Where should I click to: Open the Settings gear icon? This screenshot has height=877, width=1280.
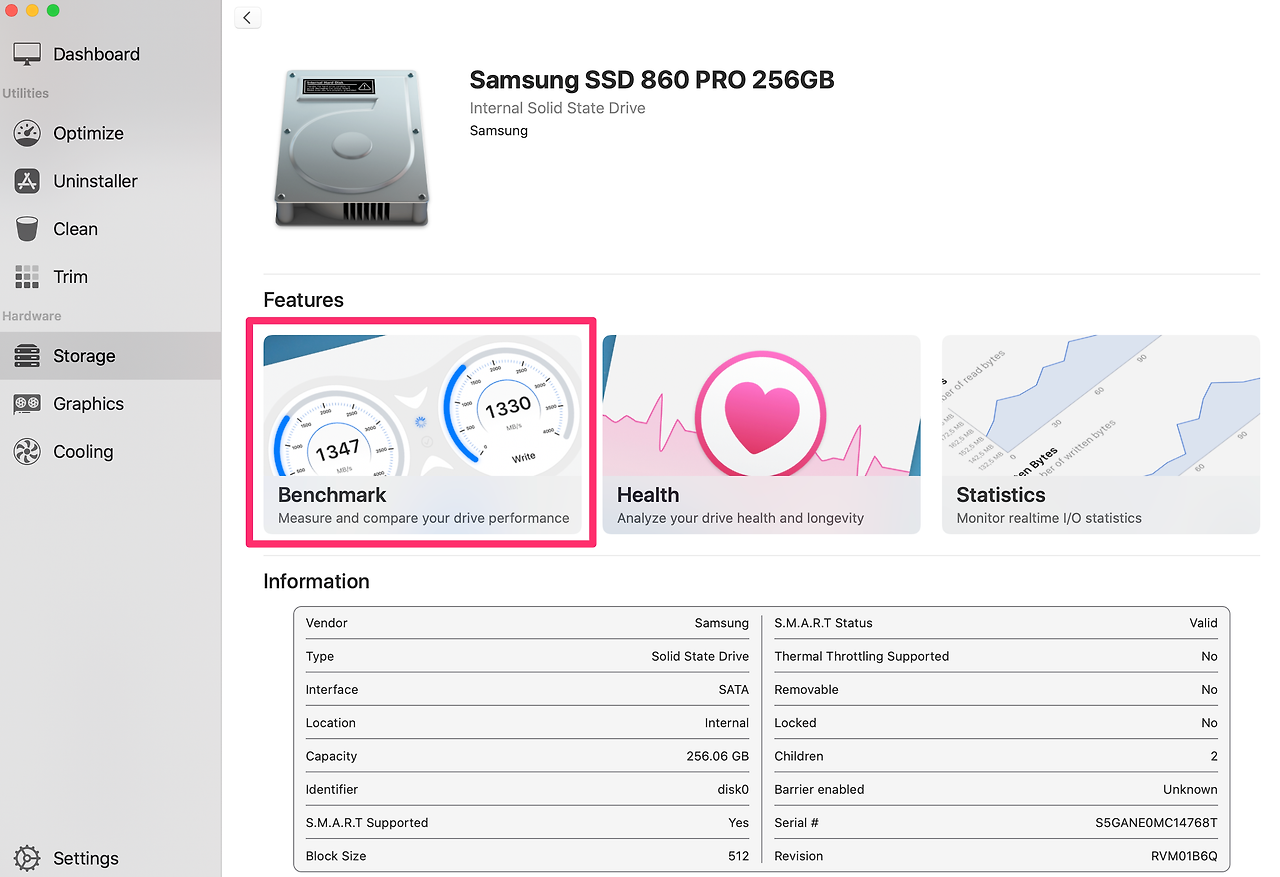[27, 858]
